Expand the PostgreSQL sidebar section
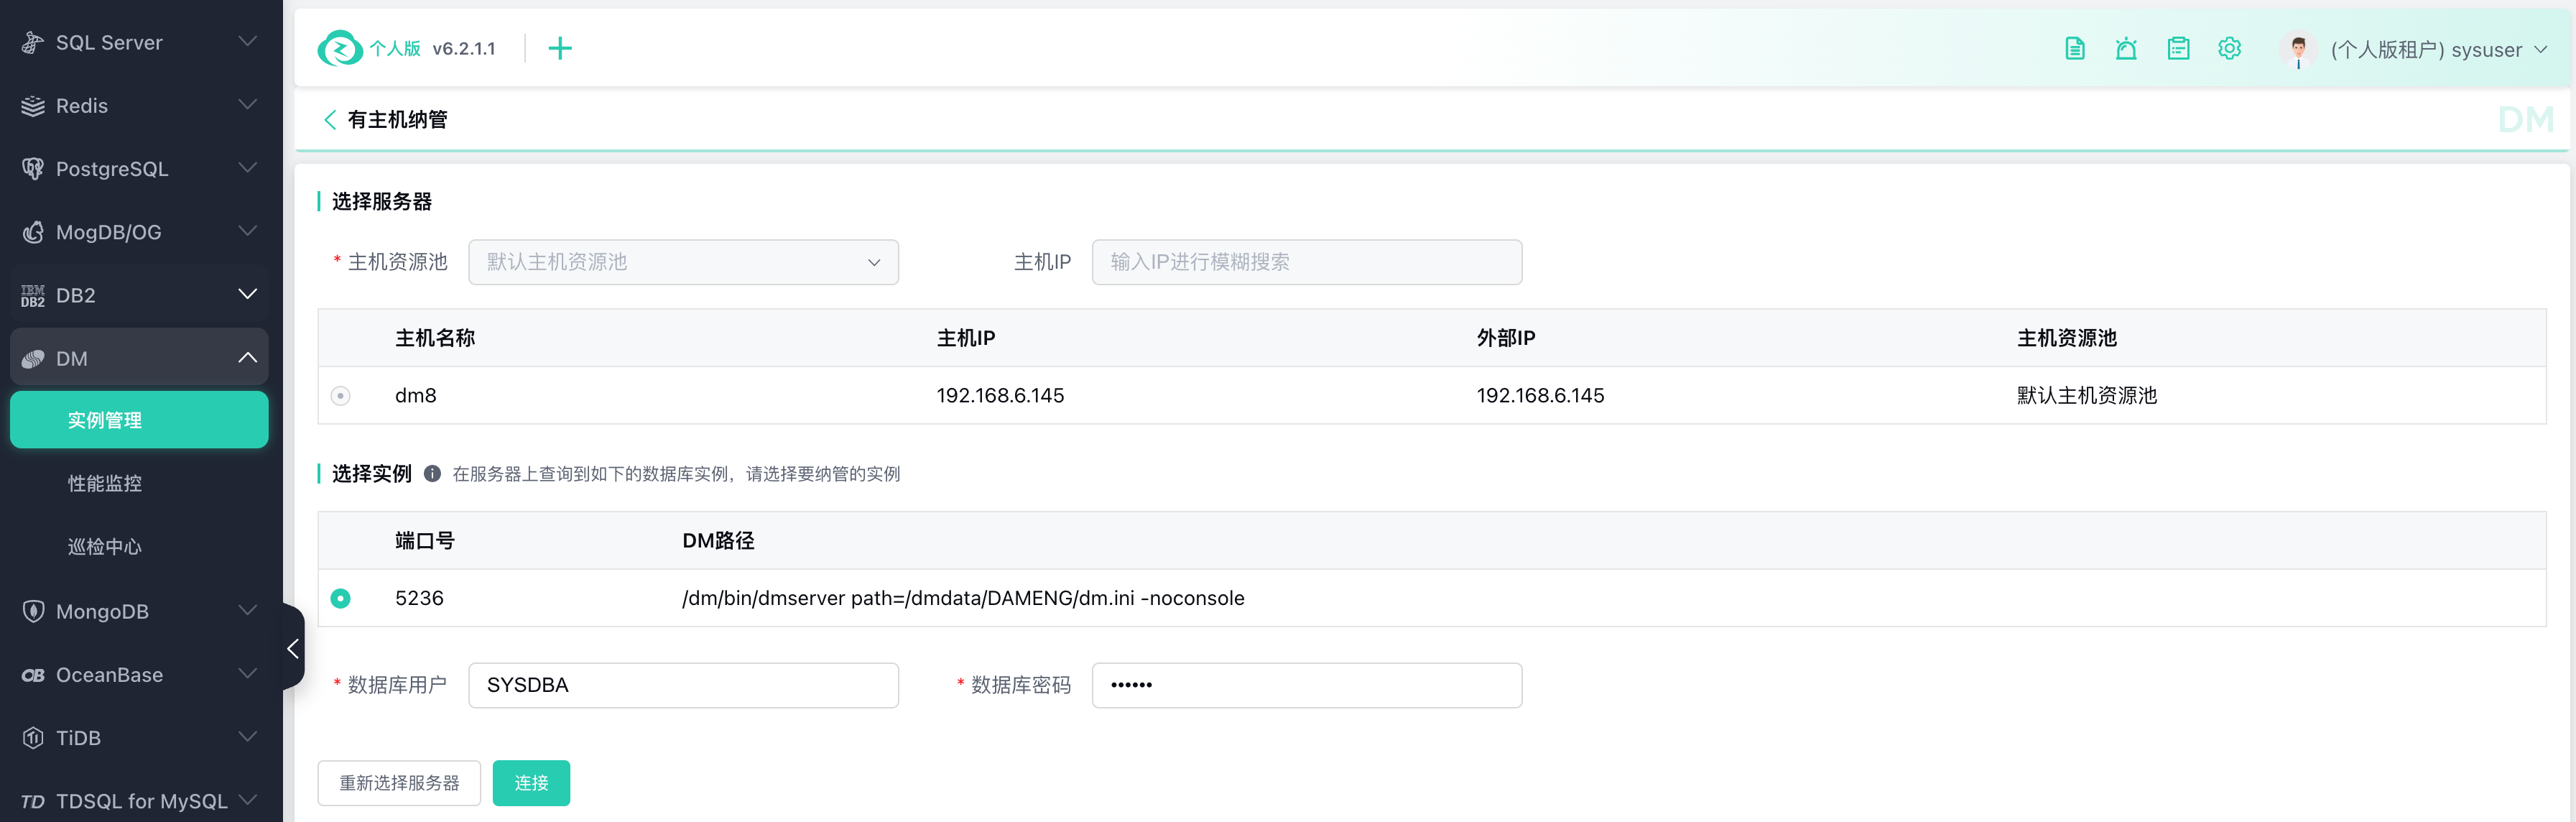2576x822 pixels. 139,169
